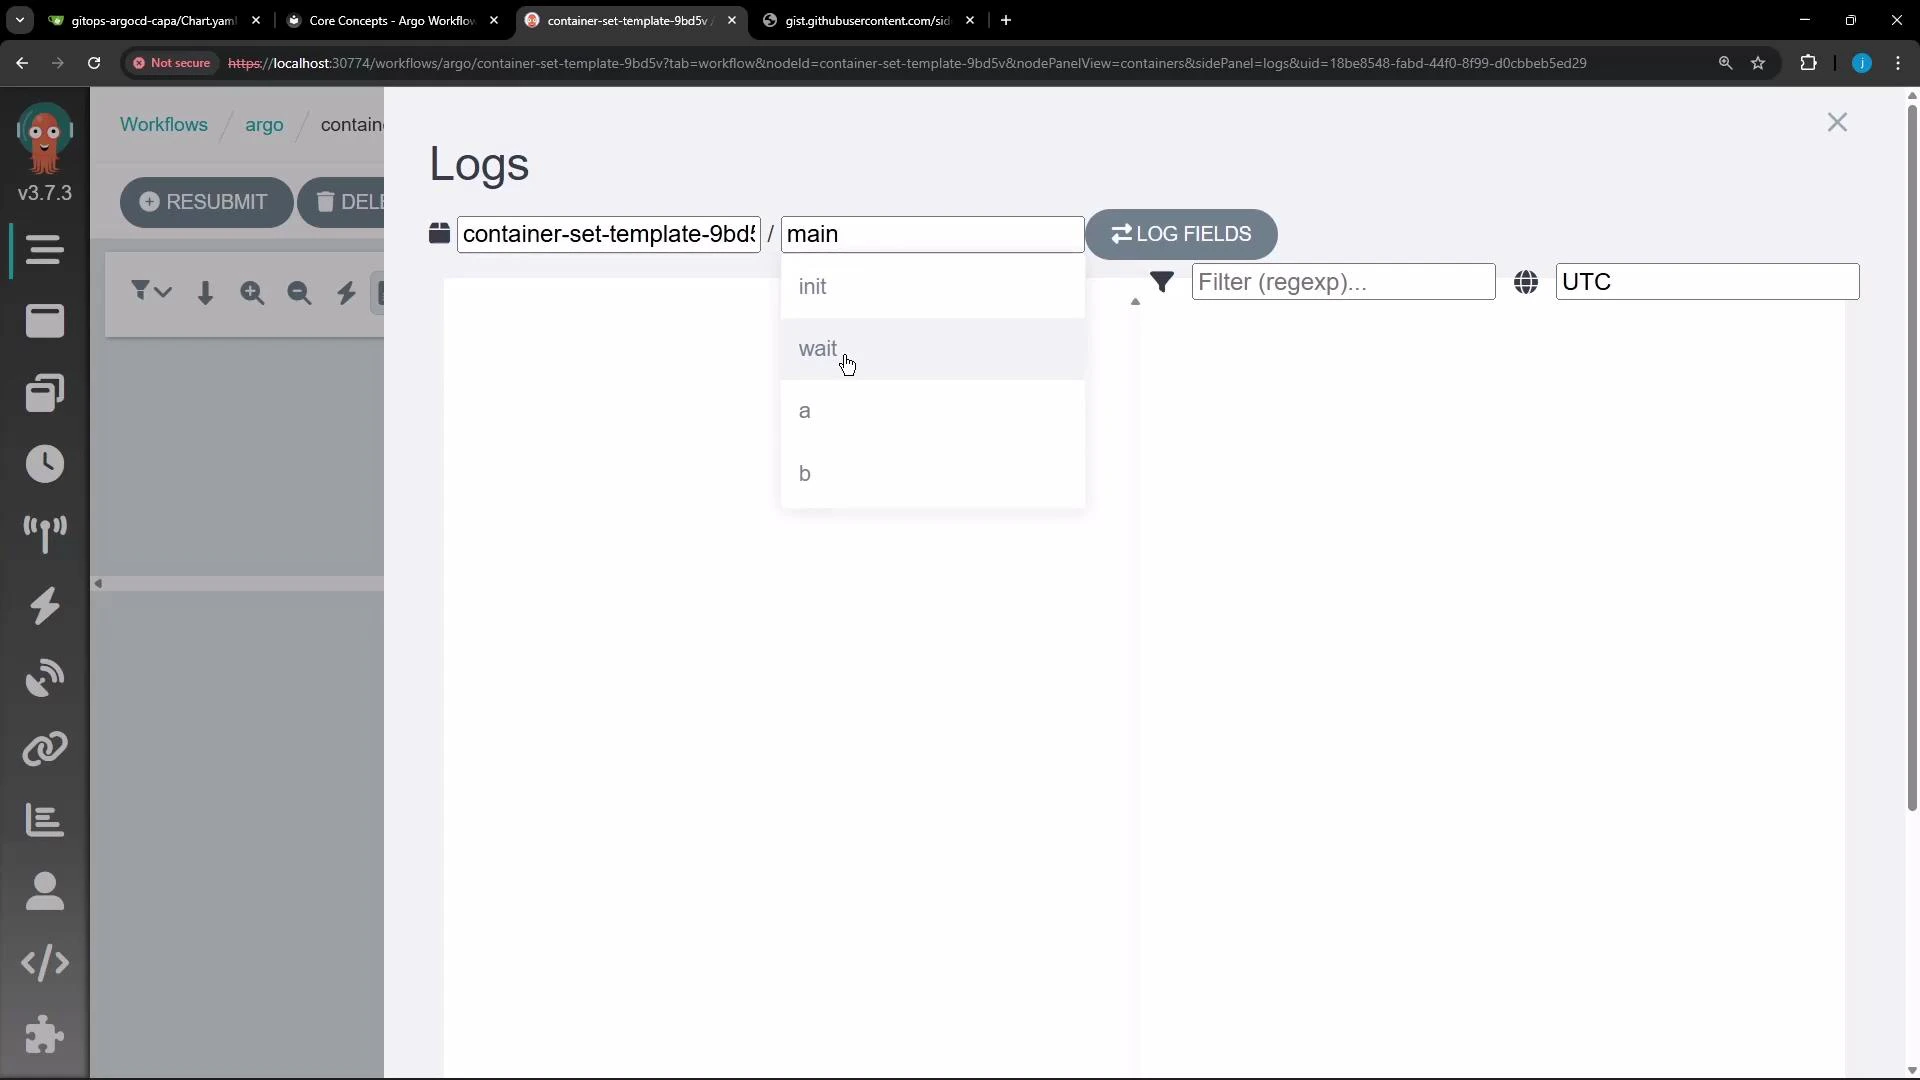Switch log fields using LOG FIELDS button
The height and width of the screenshot is (1080, 1920).
click(x=1180, y=234)
